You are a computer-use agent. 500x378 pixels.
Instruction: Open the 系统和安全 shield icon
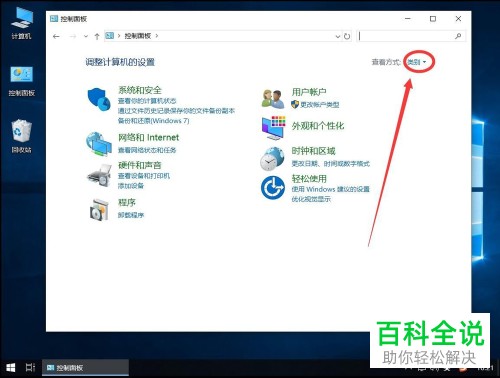pos(99,99)
